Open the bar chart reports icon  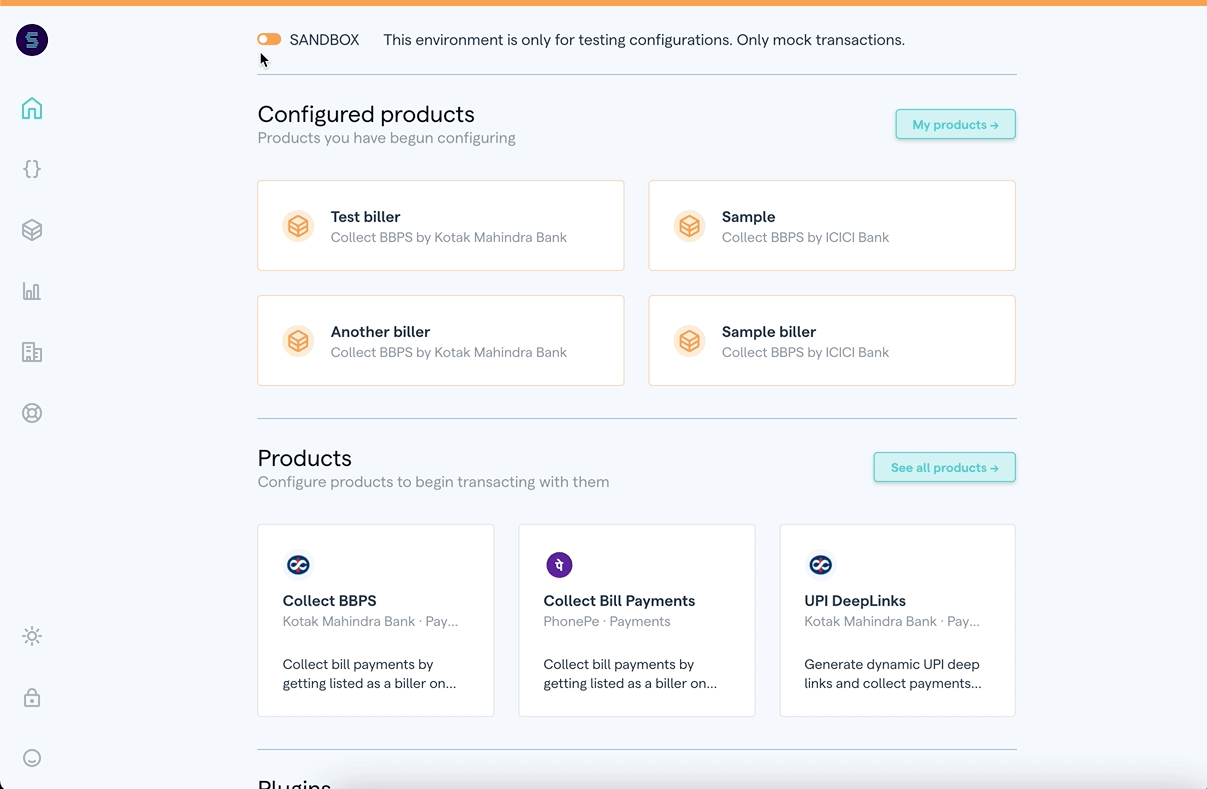point(32,291)
